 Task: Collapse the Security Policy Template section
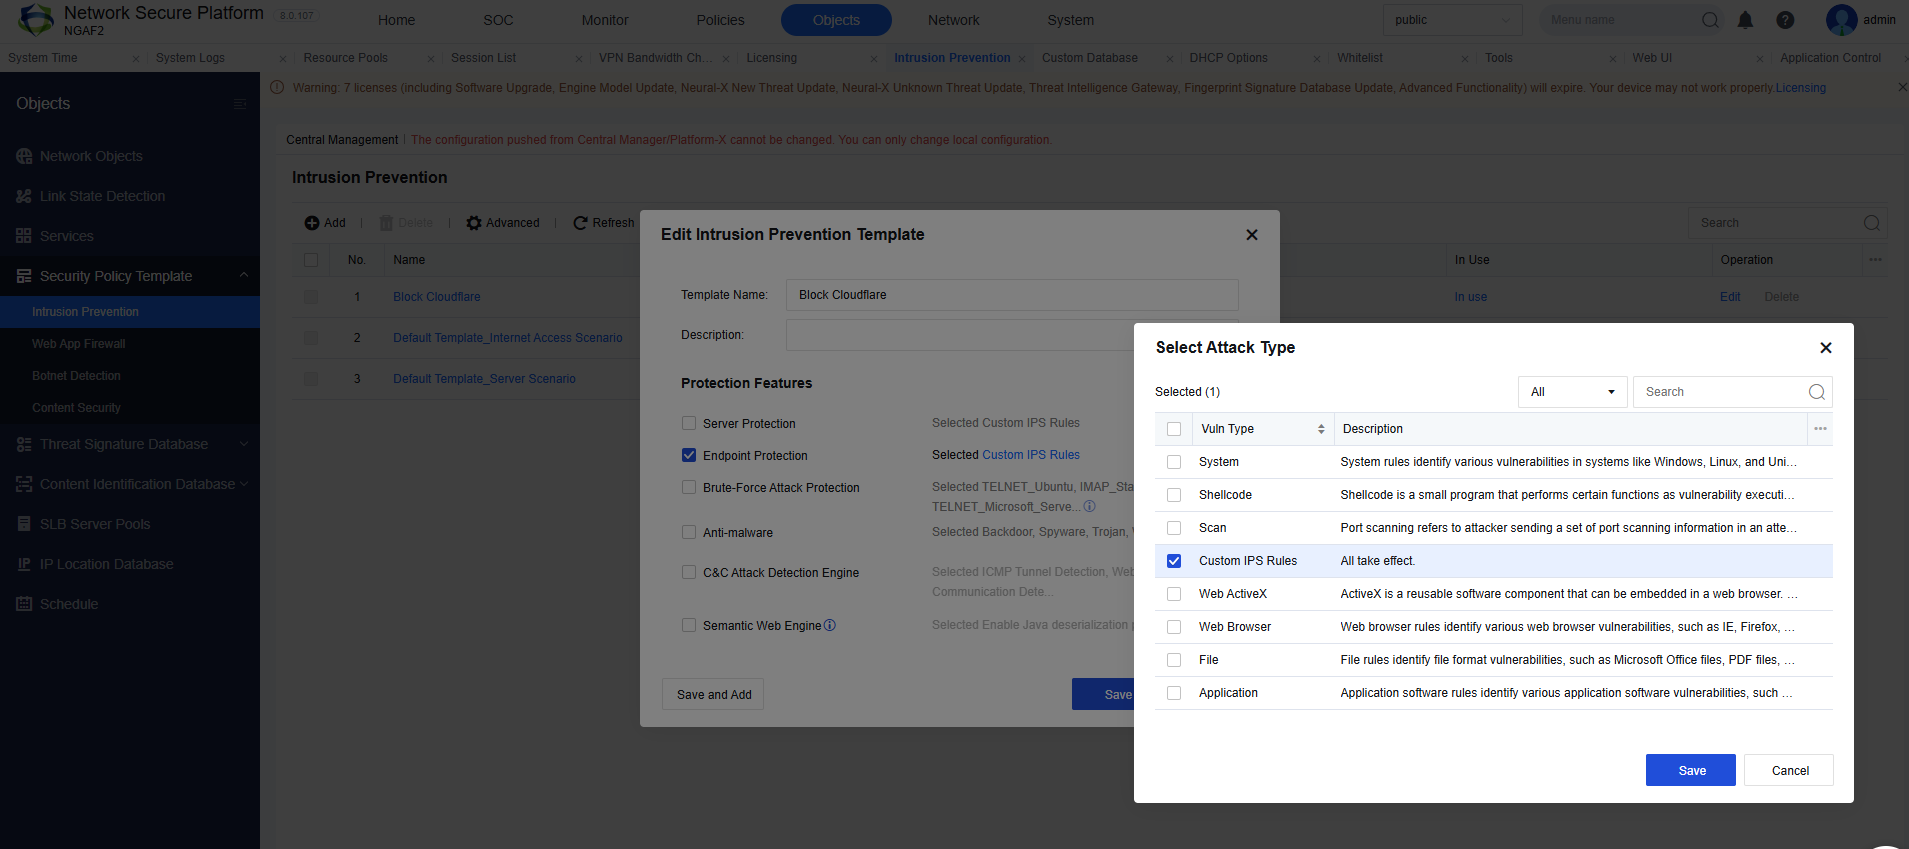[243, 276]
